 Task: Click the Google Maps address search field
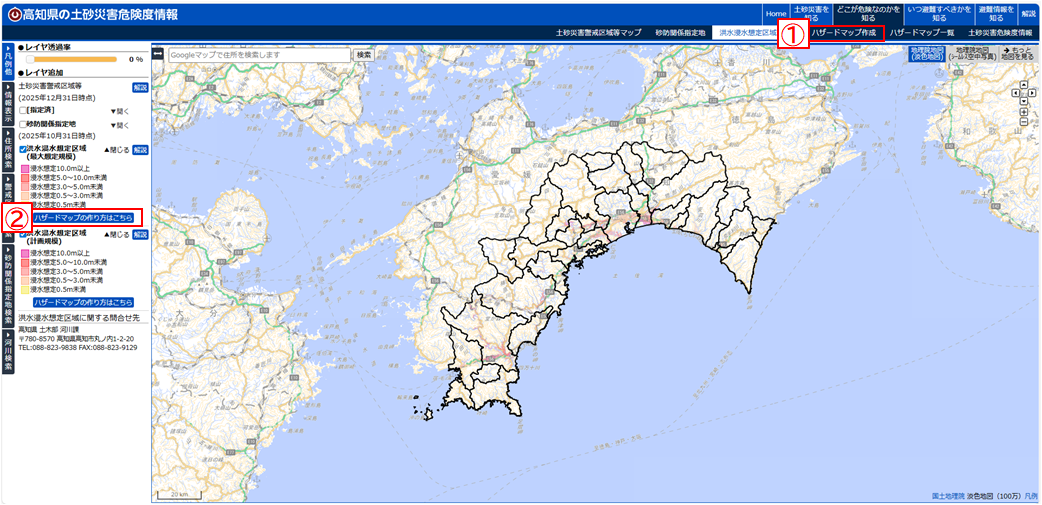[x=259, y=55]
